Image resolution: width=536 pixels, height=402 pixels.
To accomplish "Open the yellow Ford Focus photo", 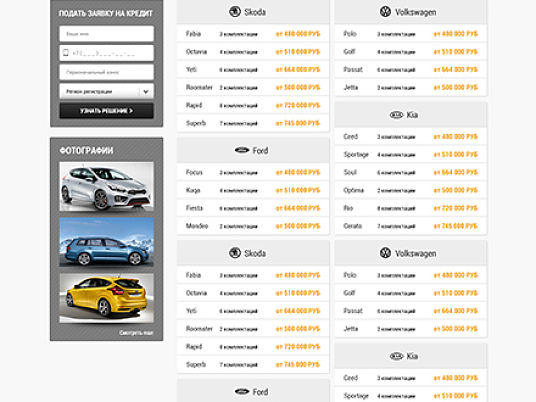I will 107,298.
